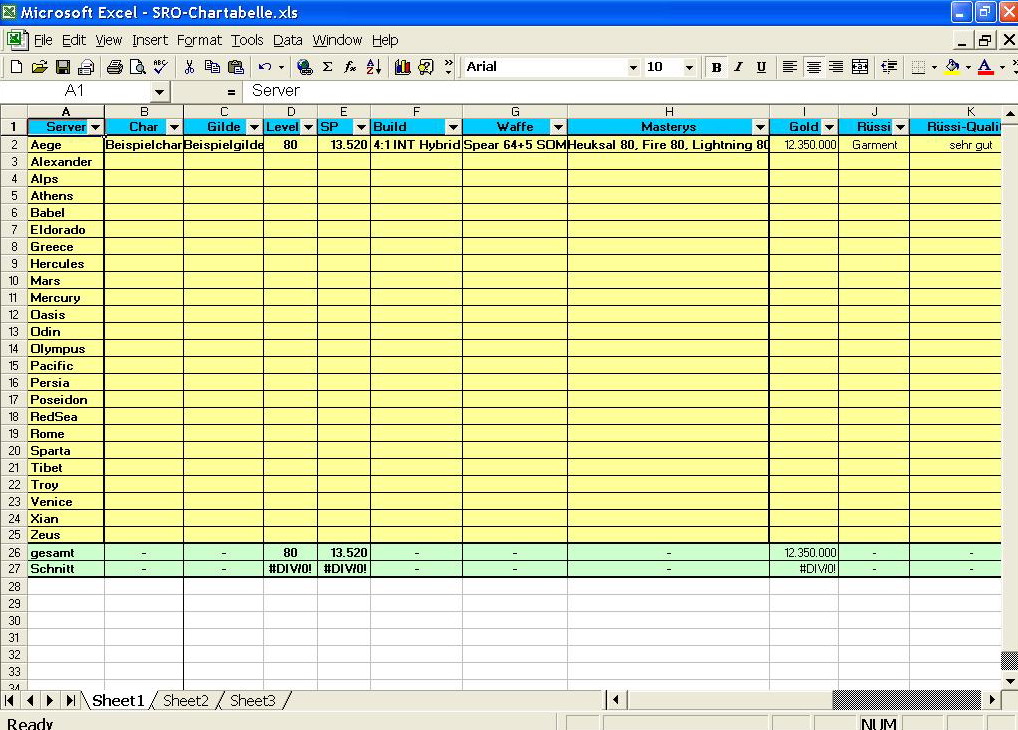Click the Cut scissors icon
Image resolution: width=1018 pixels, height=730 pixels.
[x=188, y=67]
